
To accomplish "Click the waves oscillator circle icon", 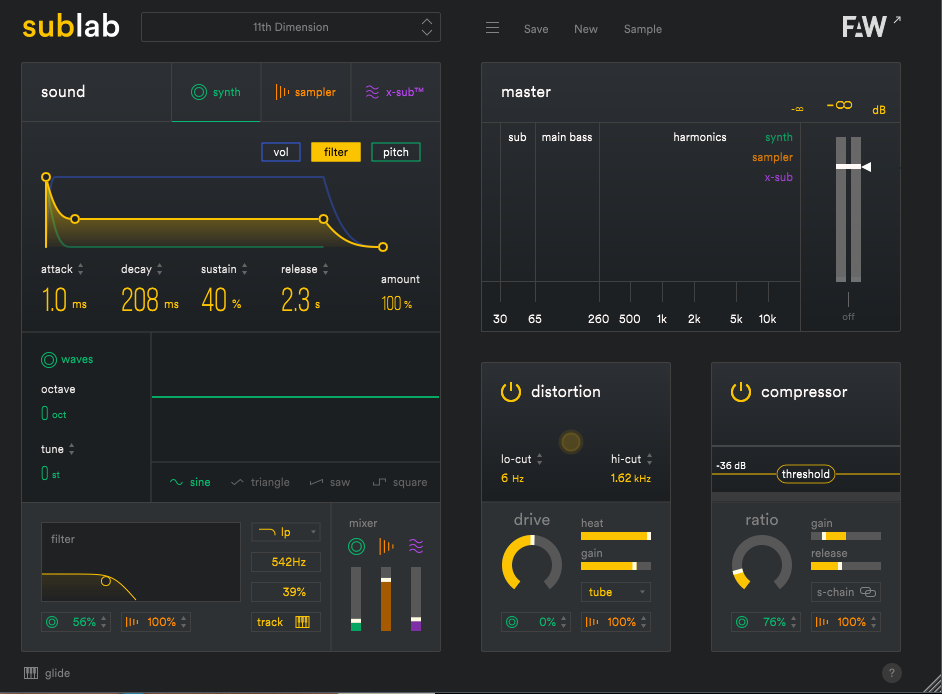I will (x=49, y=359).
